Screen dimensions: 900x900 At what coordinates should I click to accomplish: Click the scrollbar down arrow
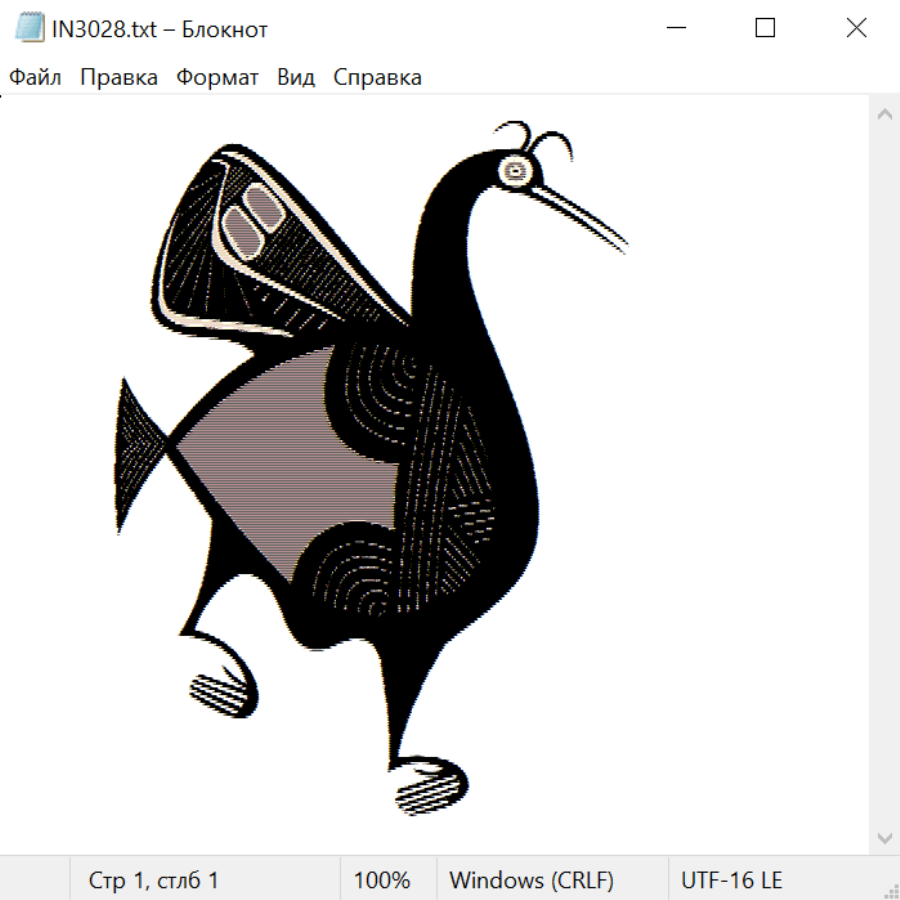click(x=884, y=836)
